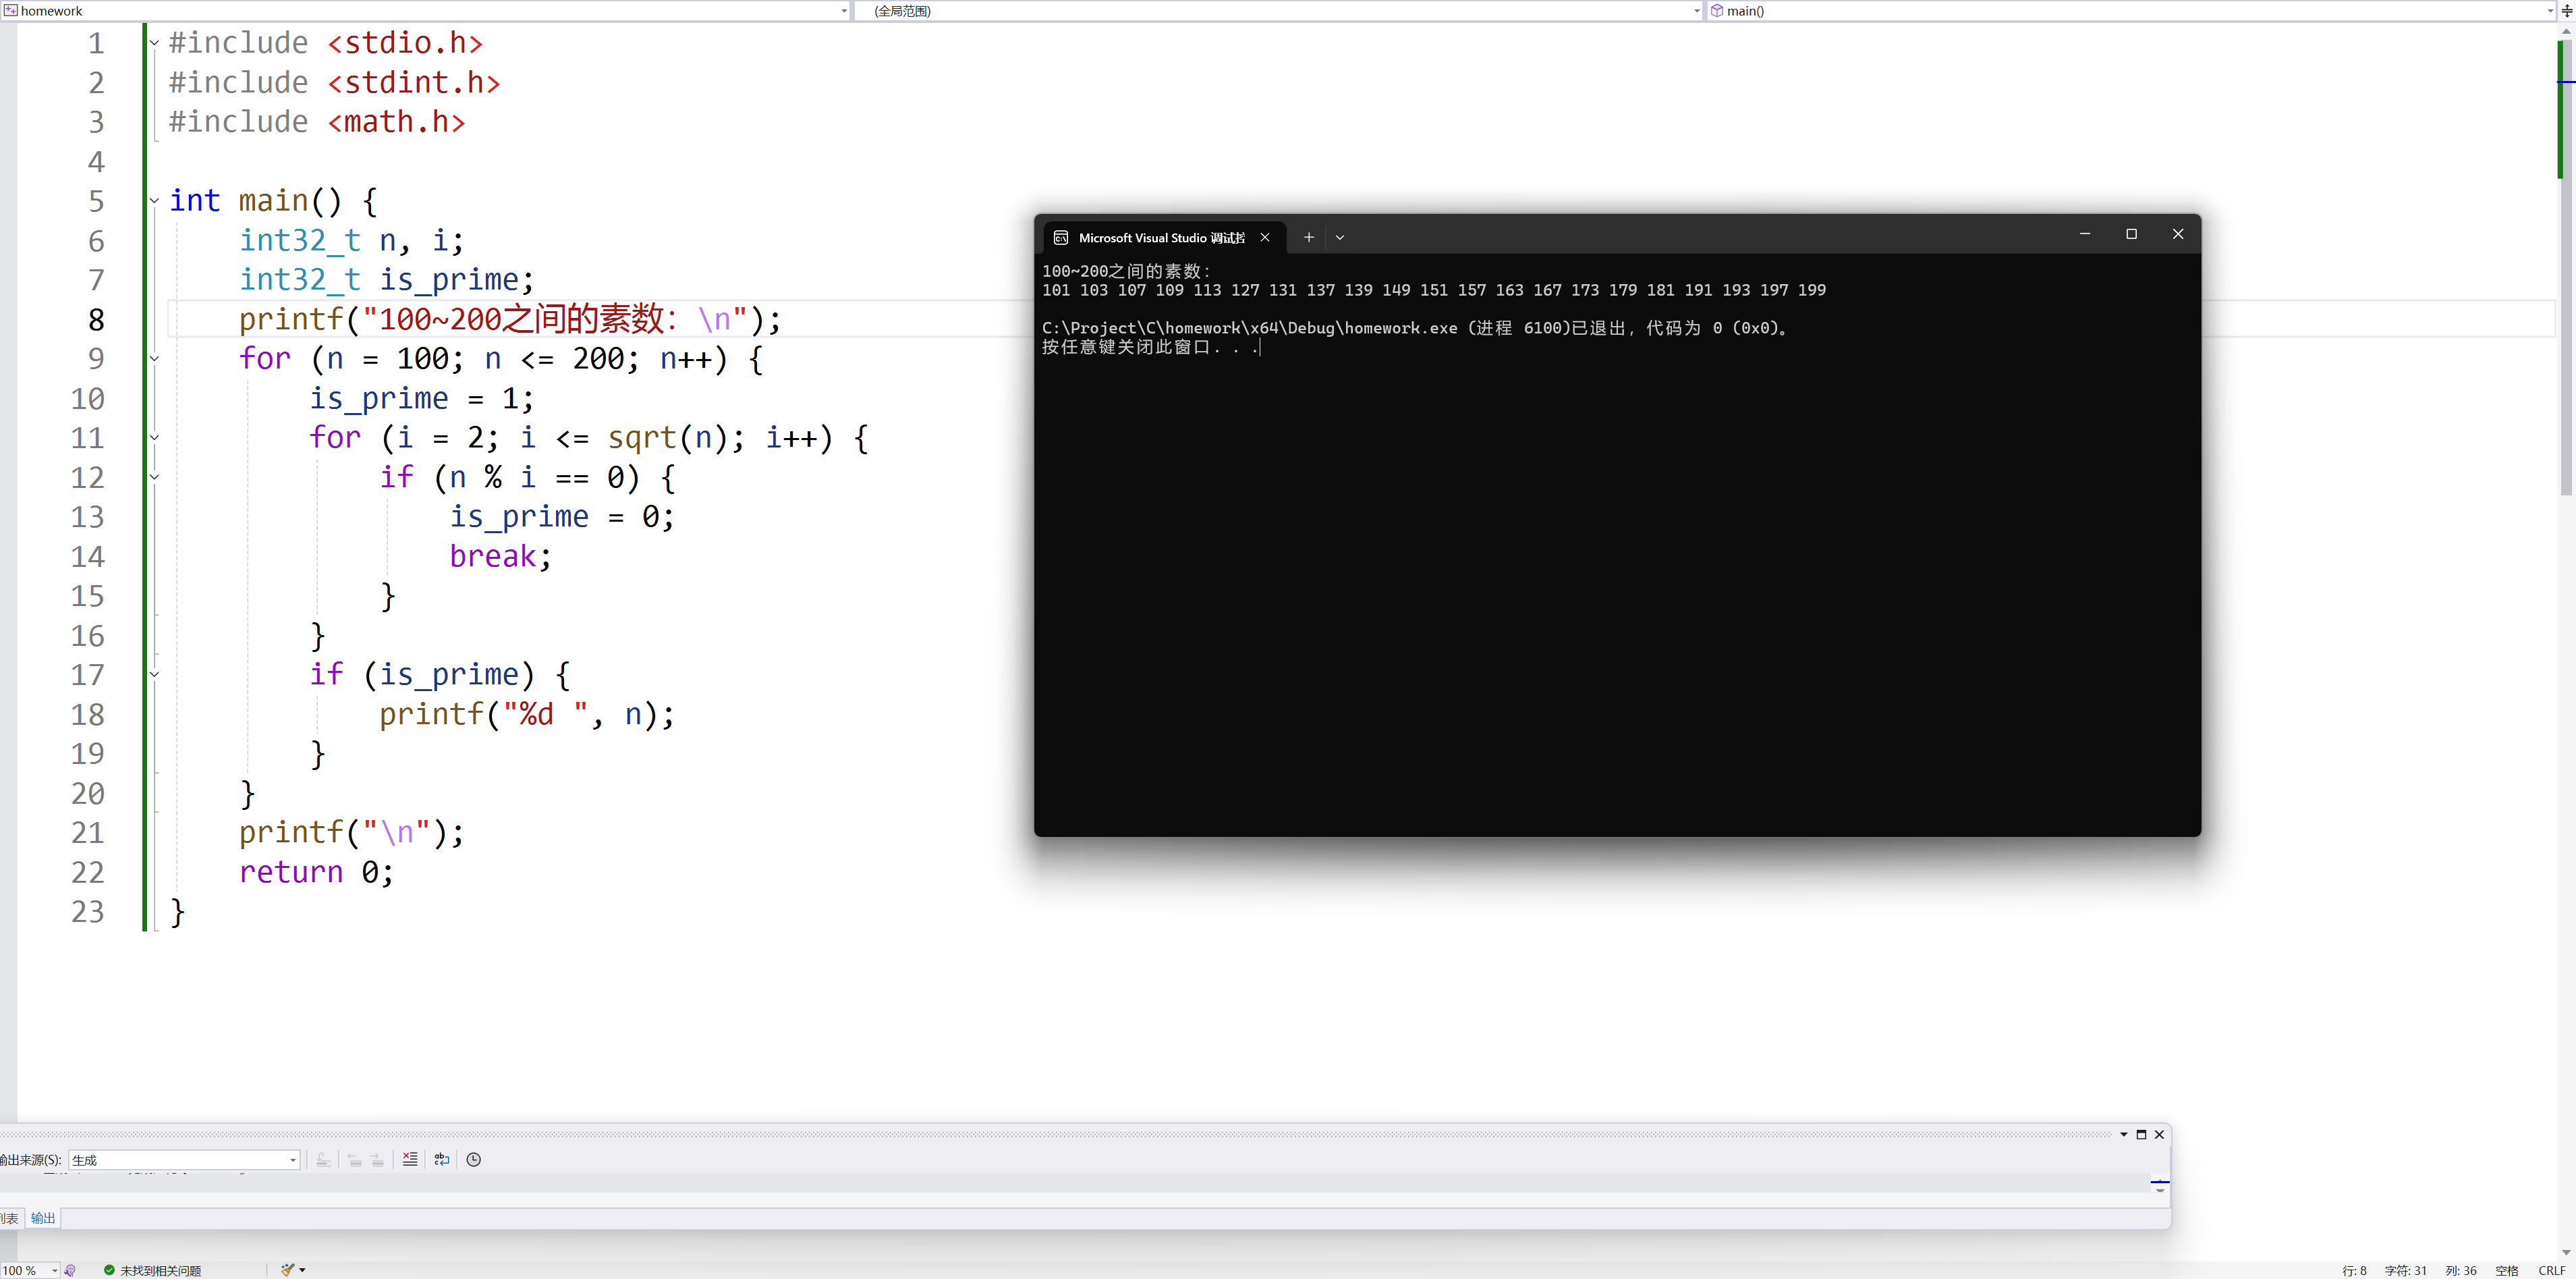Open the output source dropdown showing 生成

293,1160
